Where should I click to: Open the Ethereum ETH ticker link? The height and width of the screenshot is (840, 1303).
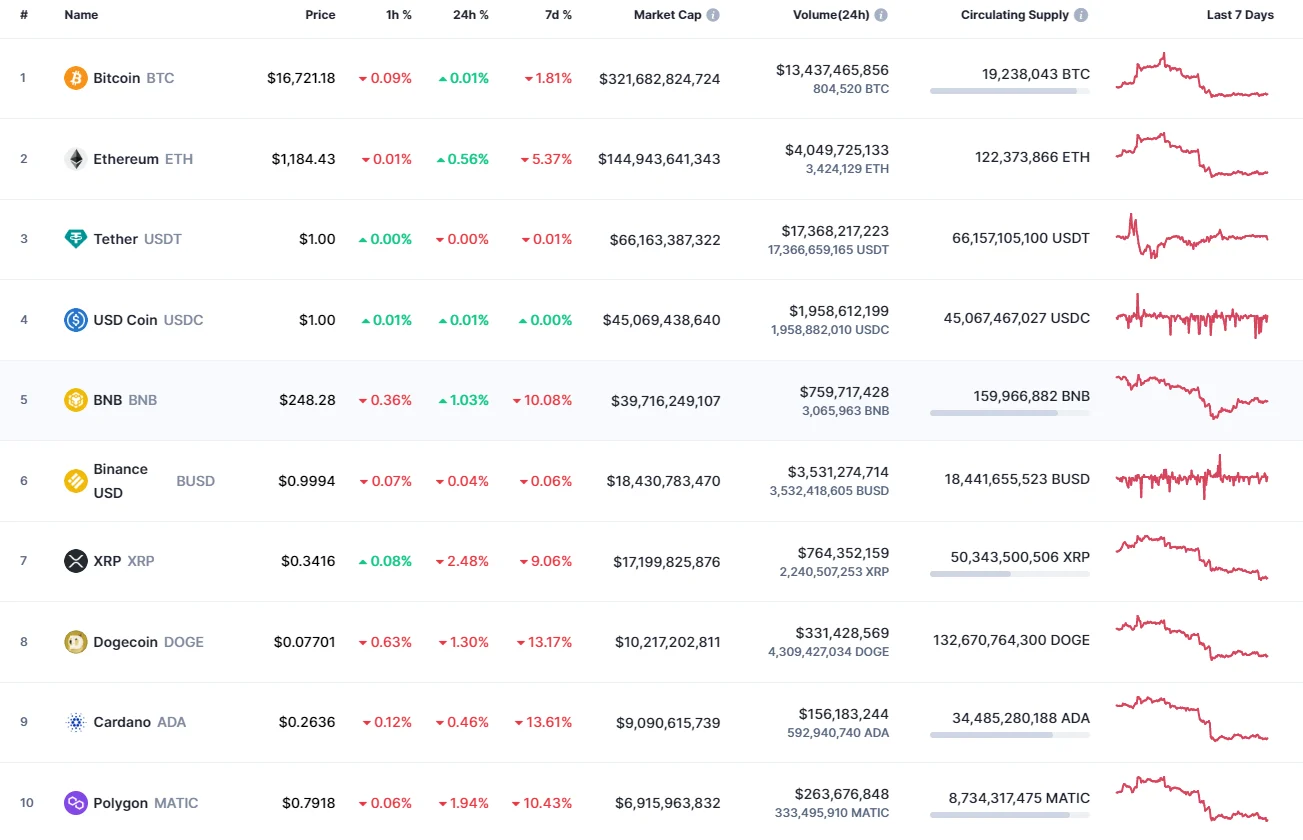tap(178, 158)
